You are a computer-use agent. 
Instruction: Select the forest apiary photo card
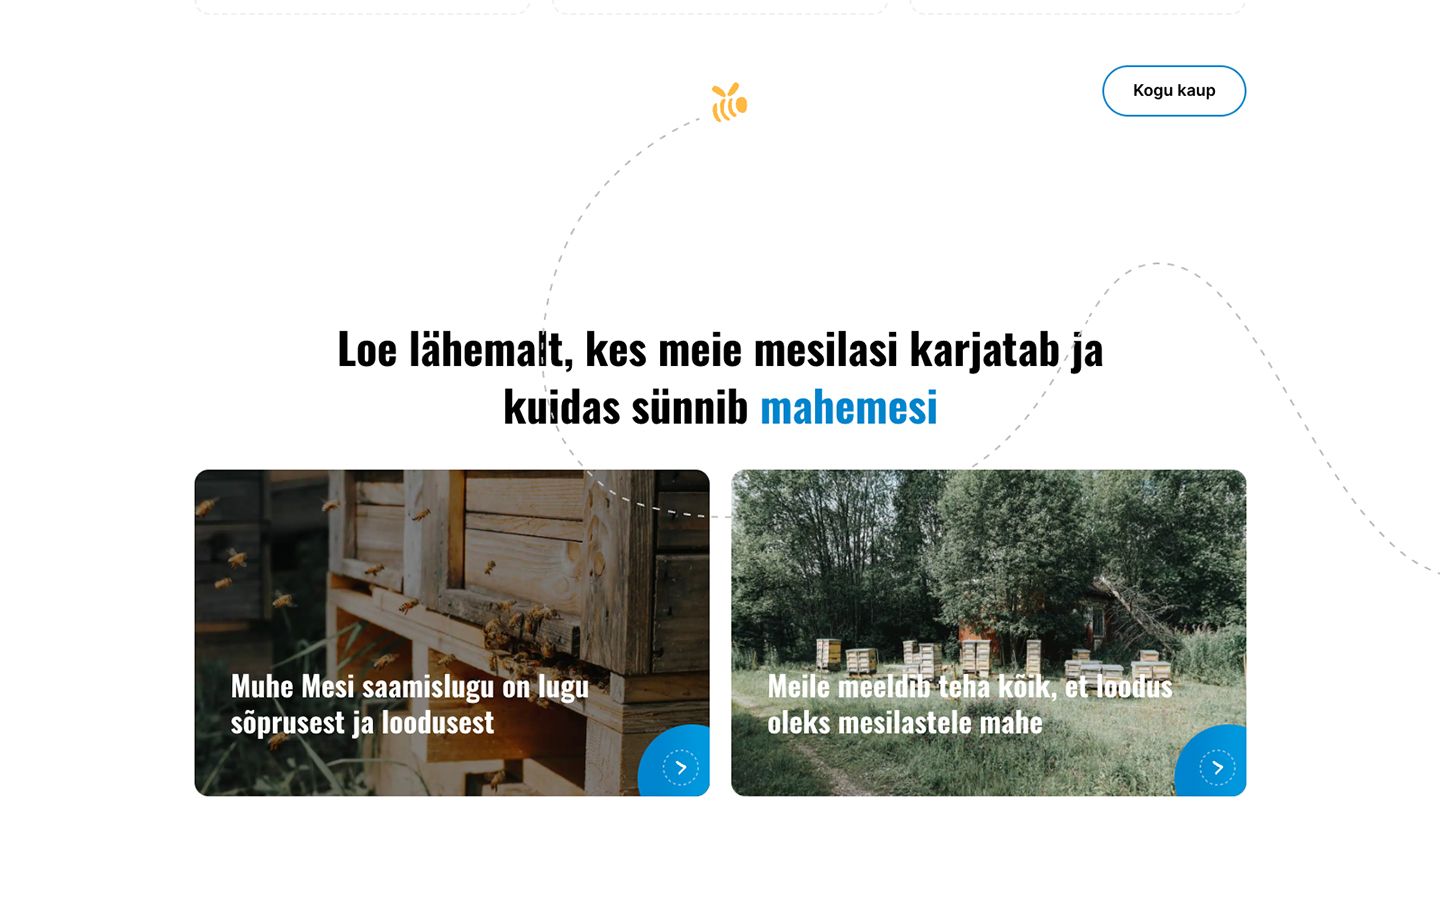(989, 633)
